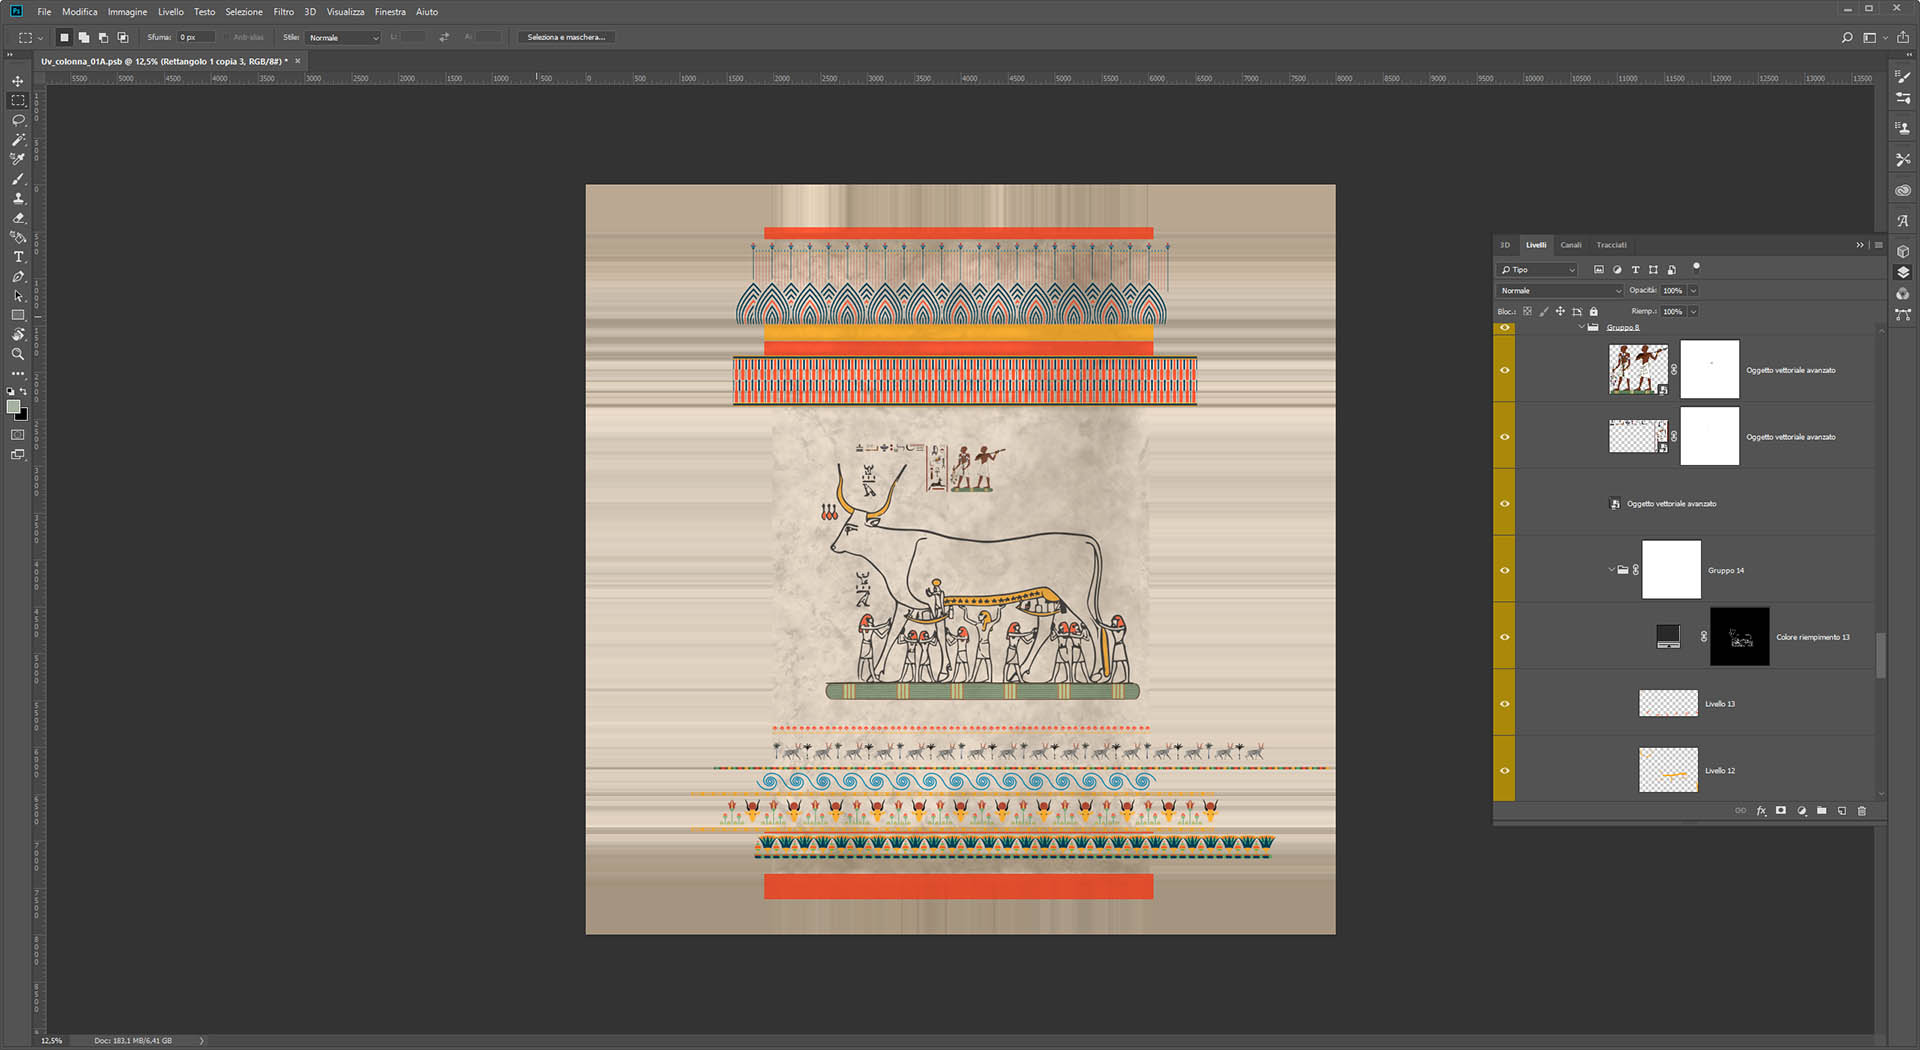This screenshot has height=1050, width=1920.
Task: Open the File menu
Action: [44, 12]
